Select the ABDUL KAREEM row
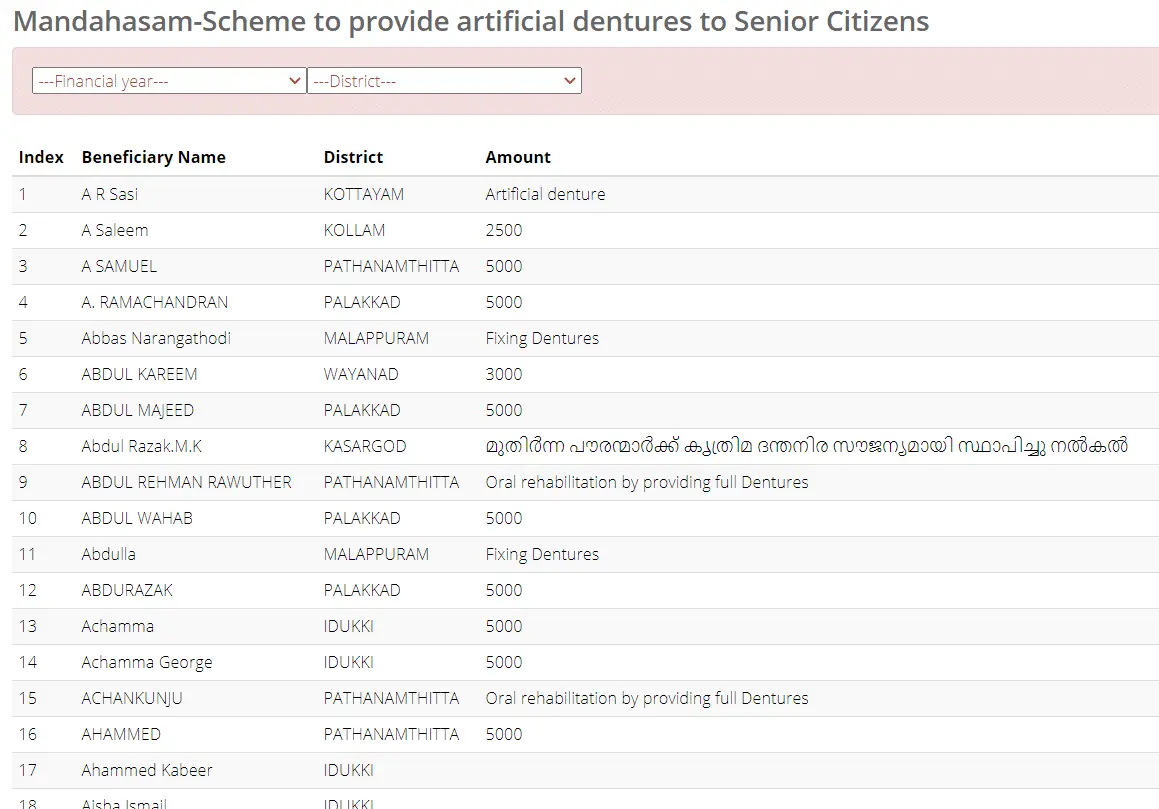Viewport: 1159px width, 809px height. pyautogui.click(x=140, y=374)
